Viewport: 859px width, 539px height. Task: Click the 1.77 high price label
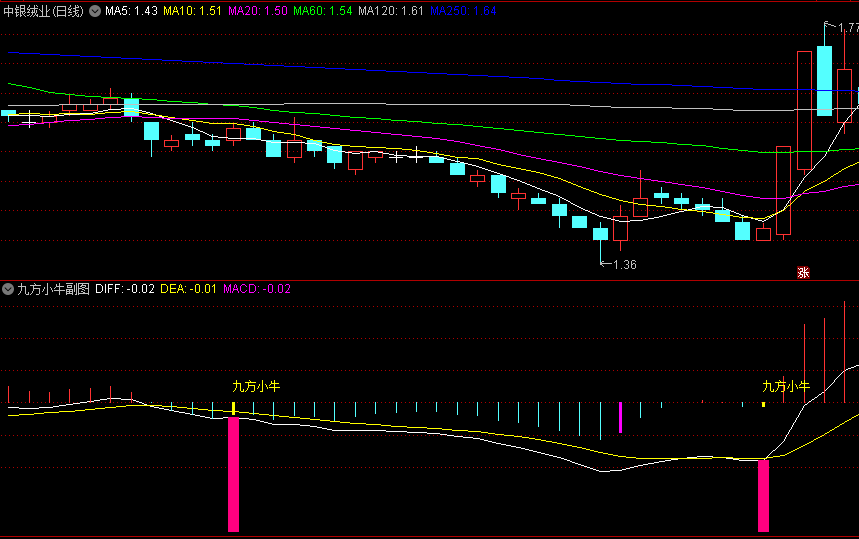tap(848, 27)
